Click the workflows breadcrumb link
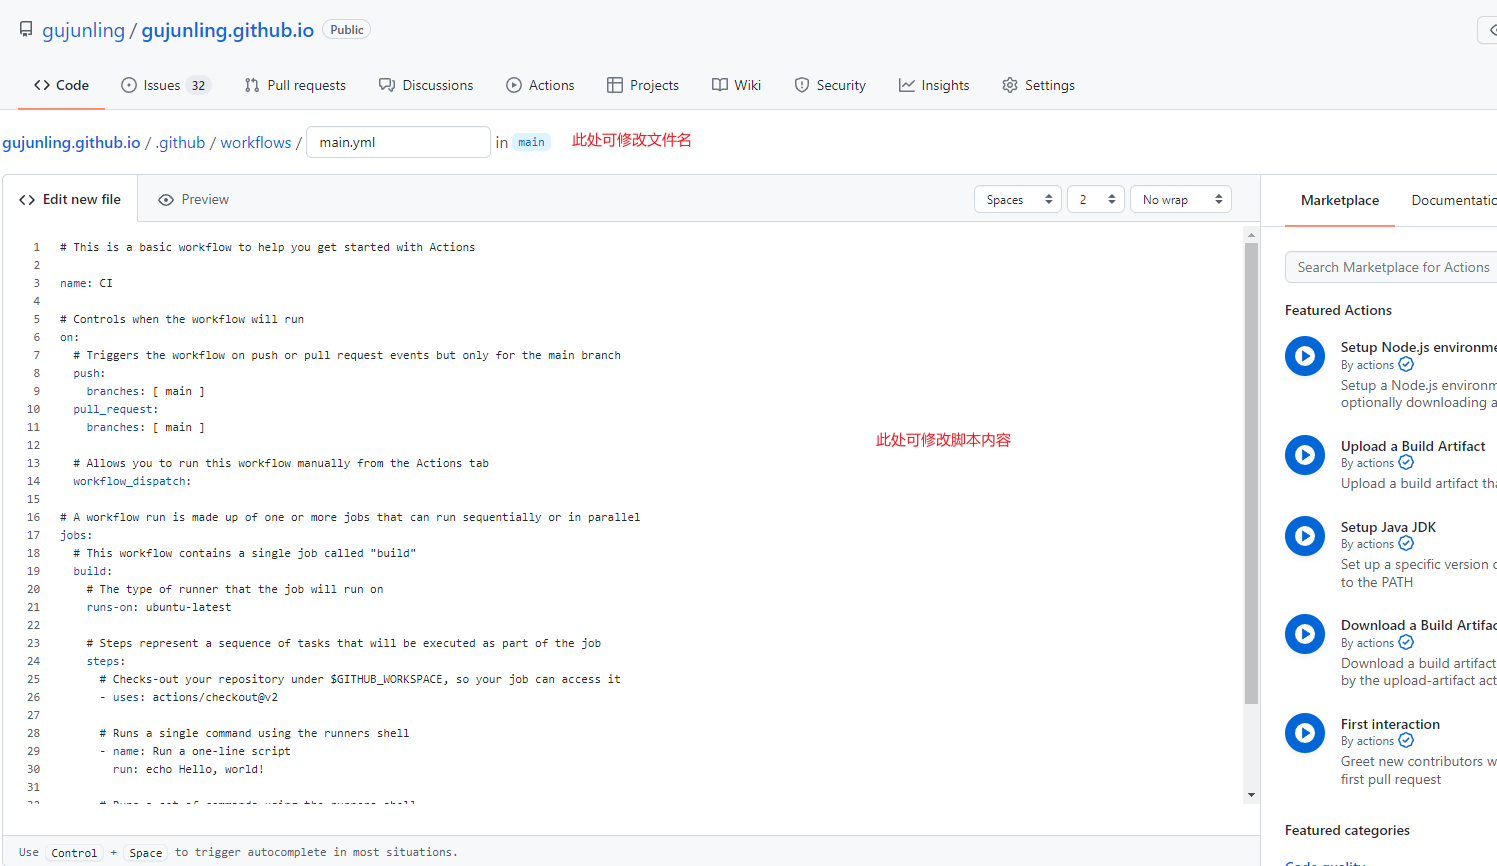The height and width of the screenshot is (866, 1497). coord(256,143)
